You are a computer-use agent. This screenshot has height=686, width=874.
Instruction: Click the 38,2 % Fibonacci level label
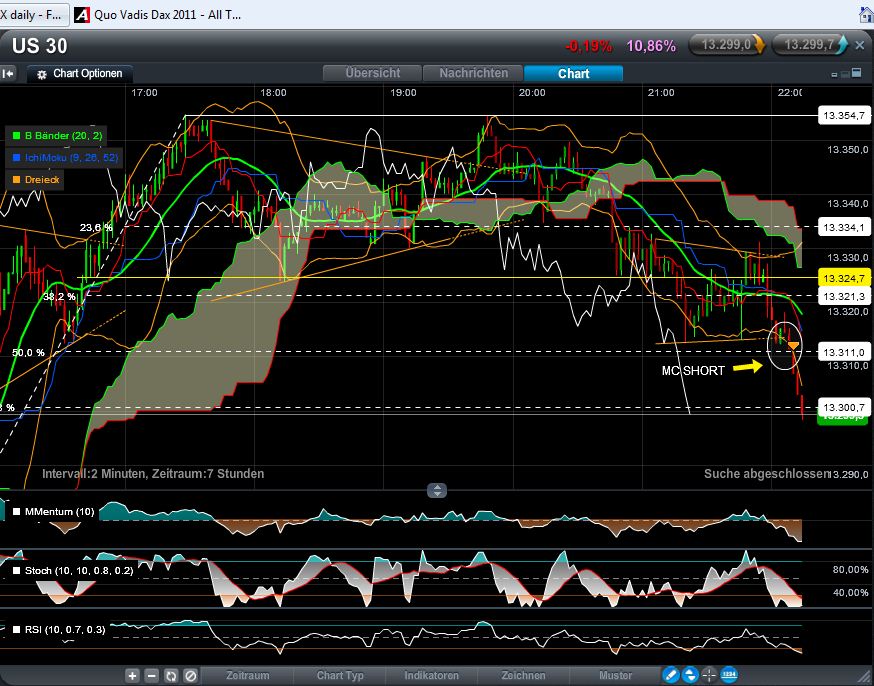click(x=60, y=296)
